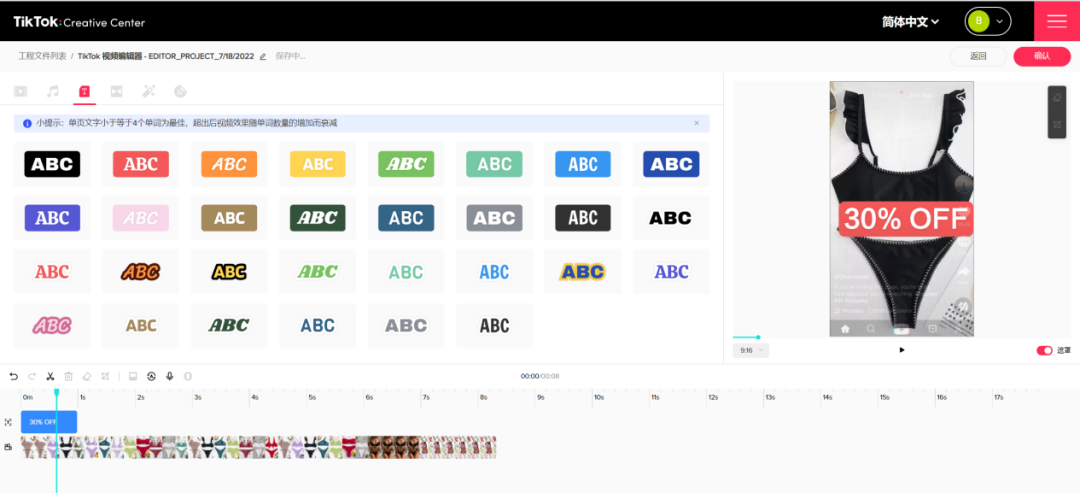Open the music tab icon

point(53,92)
